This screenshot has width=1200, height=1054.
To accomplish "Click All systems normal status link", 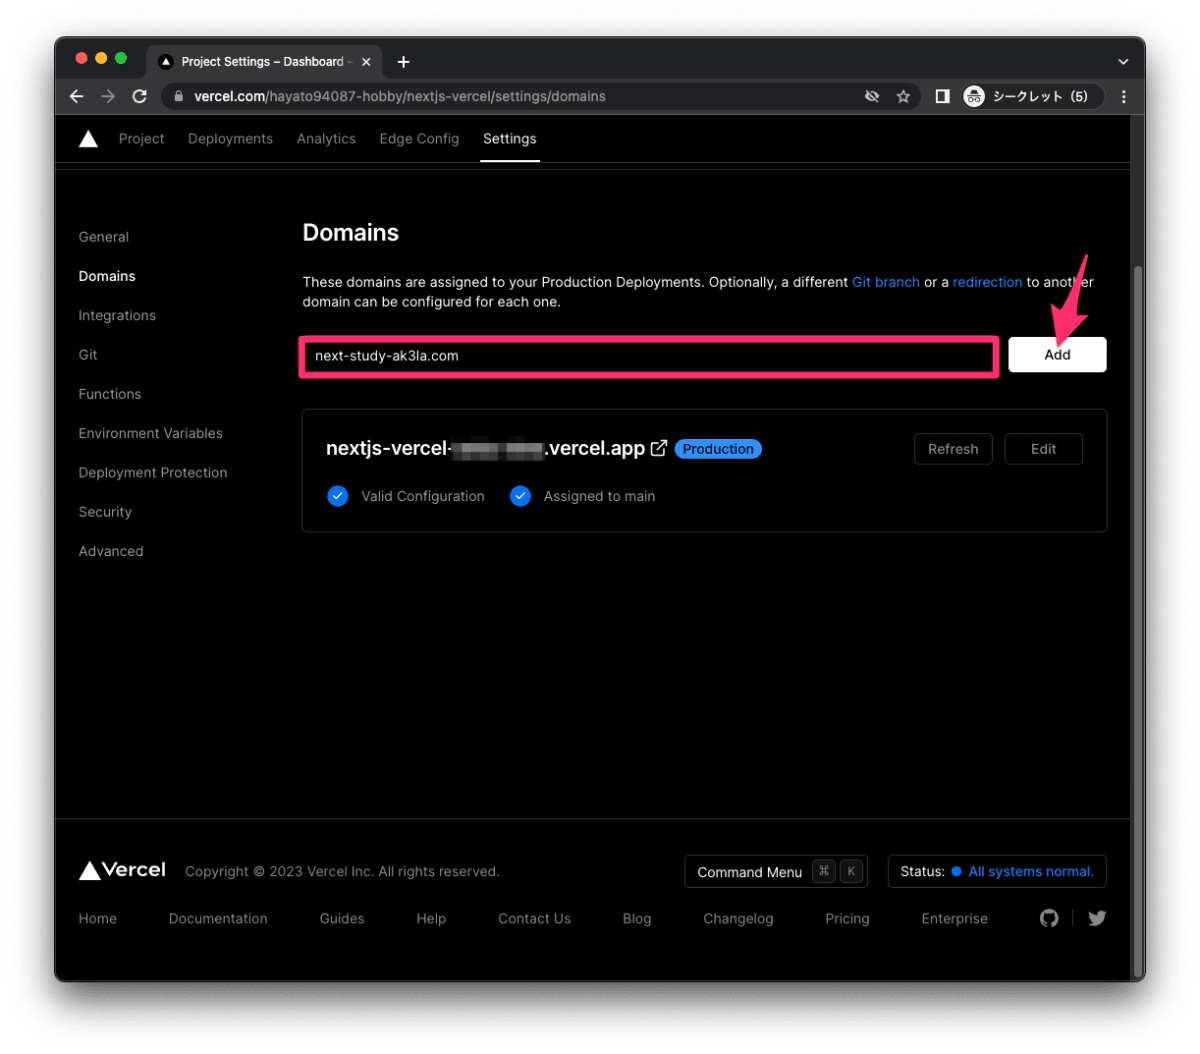I will (1030, 871).
